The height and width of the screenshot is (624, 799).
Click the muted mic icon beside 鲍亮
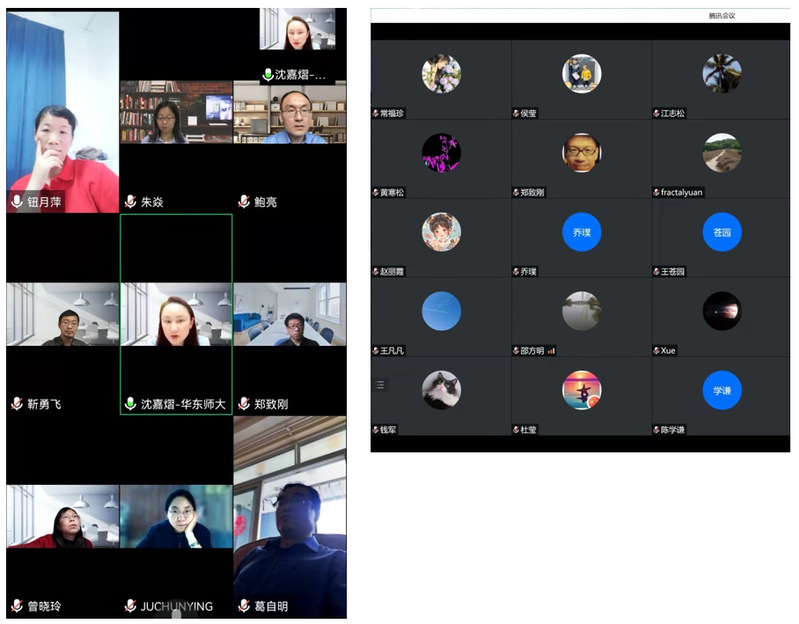pyautogui.click(x=244, y=202)
